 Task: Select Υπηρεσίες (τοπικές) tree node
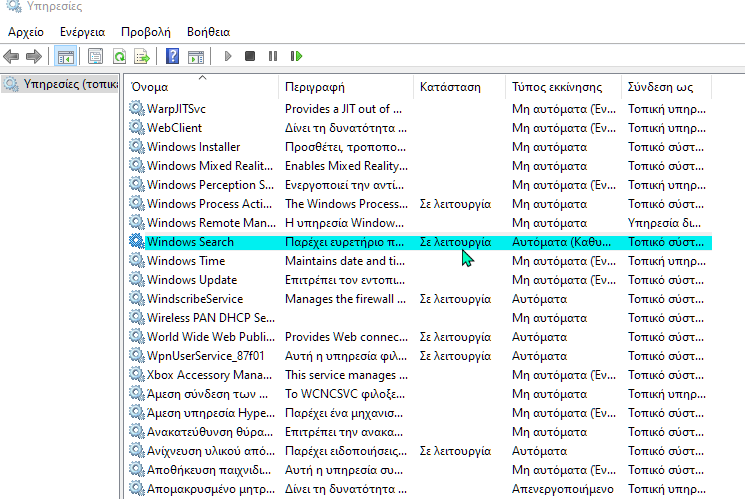60,84
